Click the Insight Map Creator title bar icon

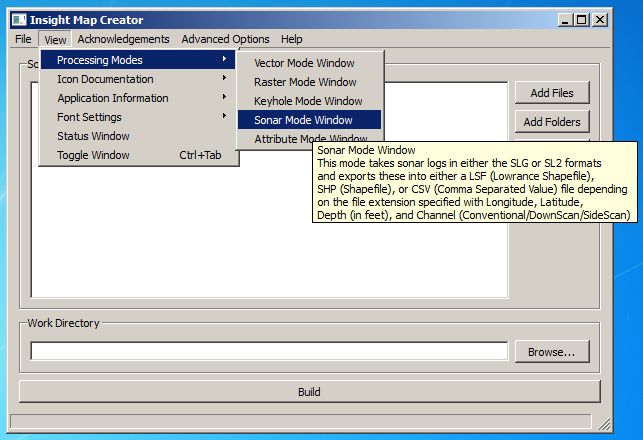pos(17,20)
